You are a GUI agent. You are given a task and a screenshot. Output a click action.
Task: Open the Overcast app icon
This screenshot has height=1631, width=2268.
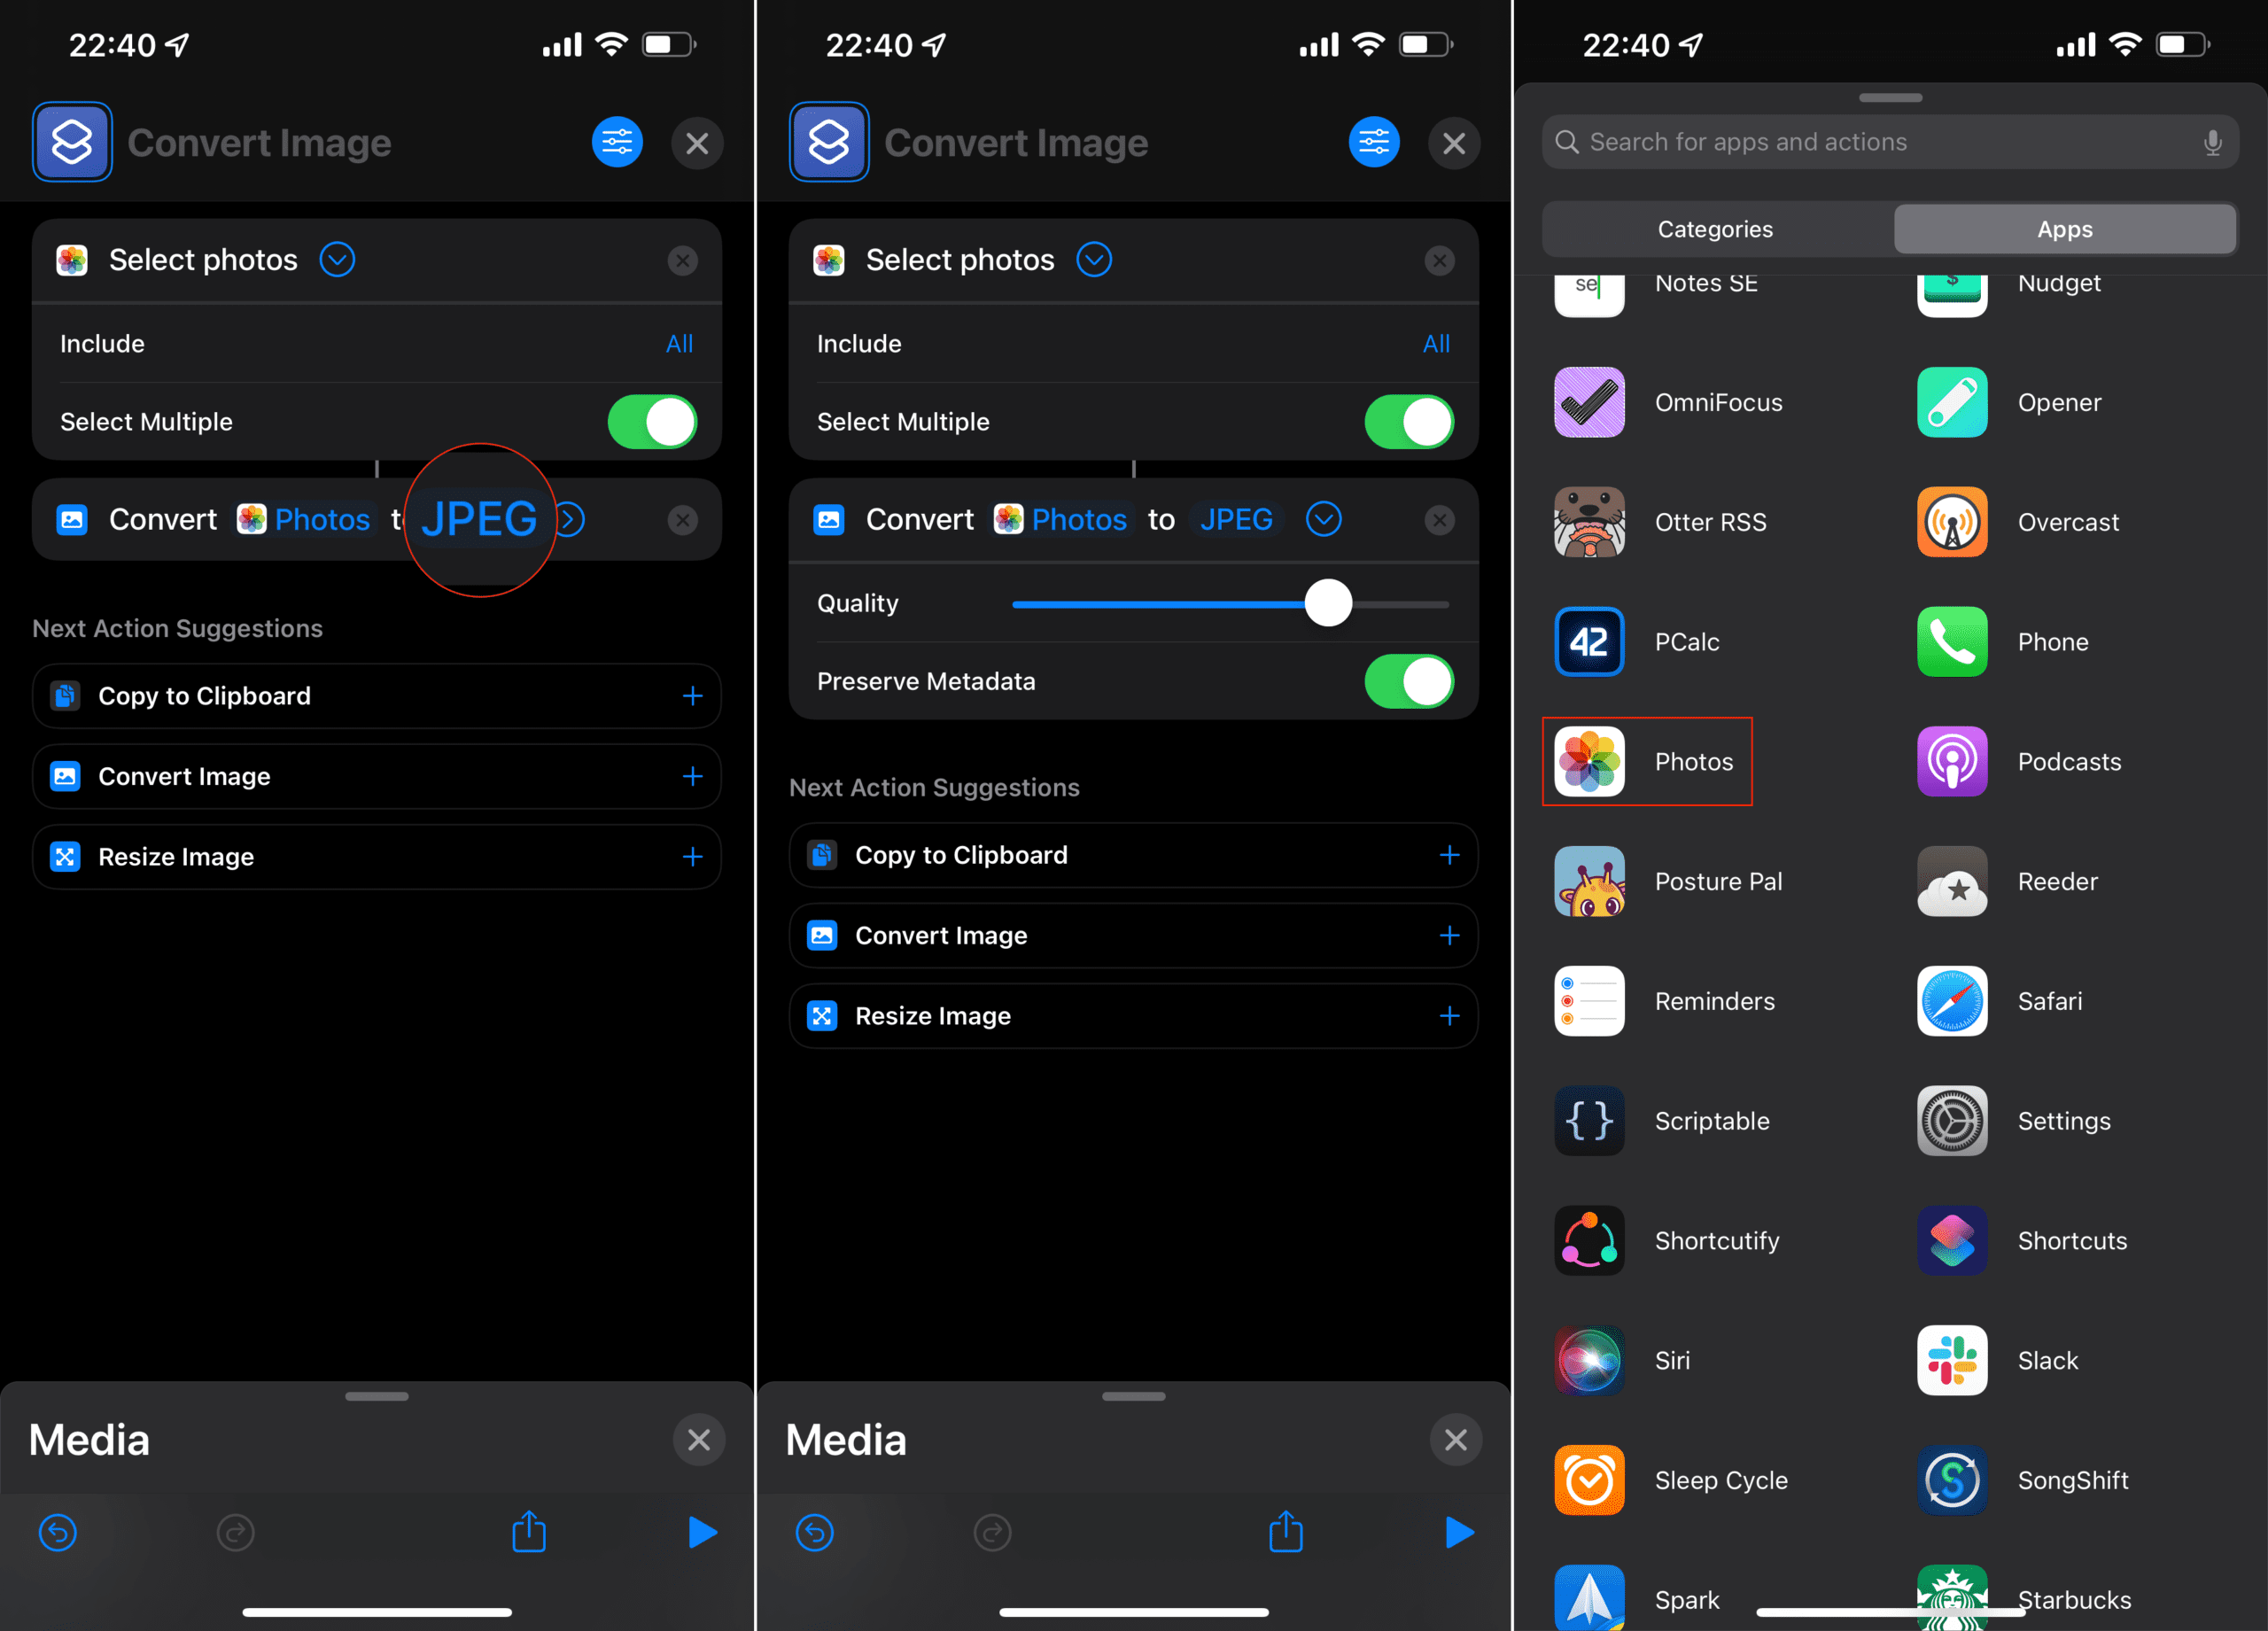(x=1951, y=522)
